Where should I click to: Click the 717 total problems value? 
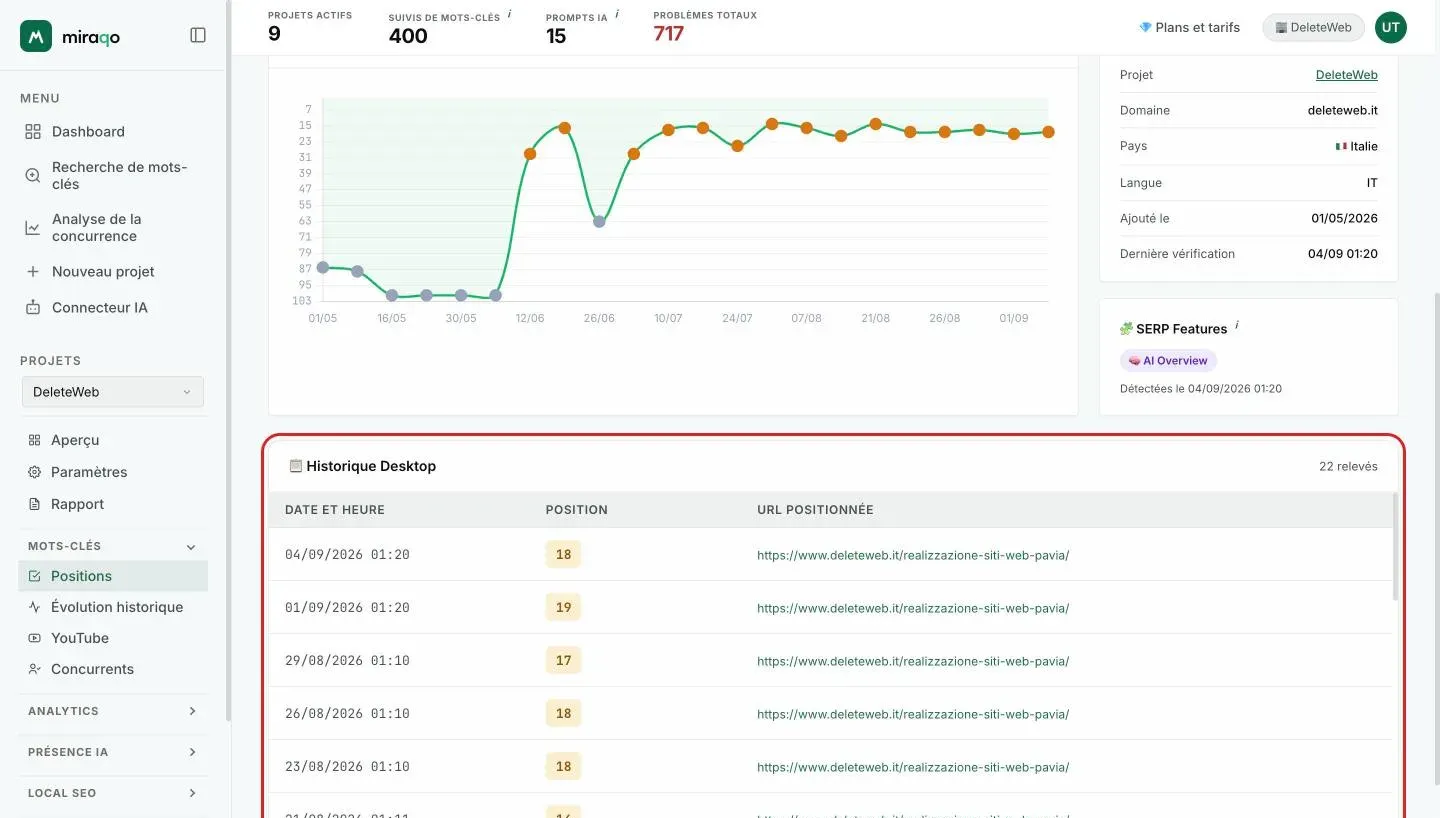click(x=668, y=34)
